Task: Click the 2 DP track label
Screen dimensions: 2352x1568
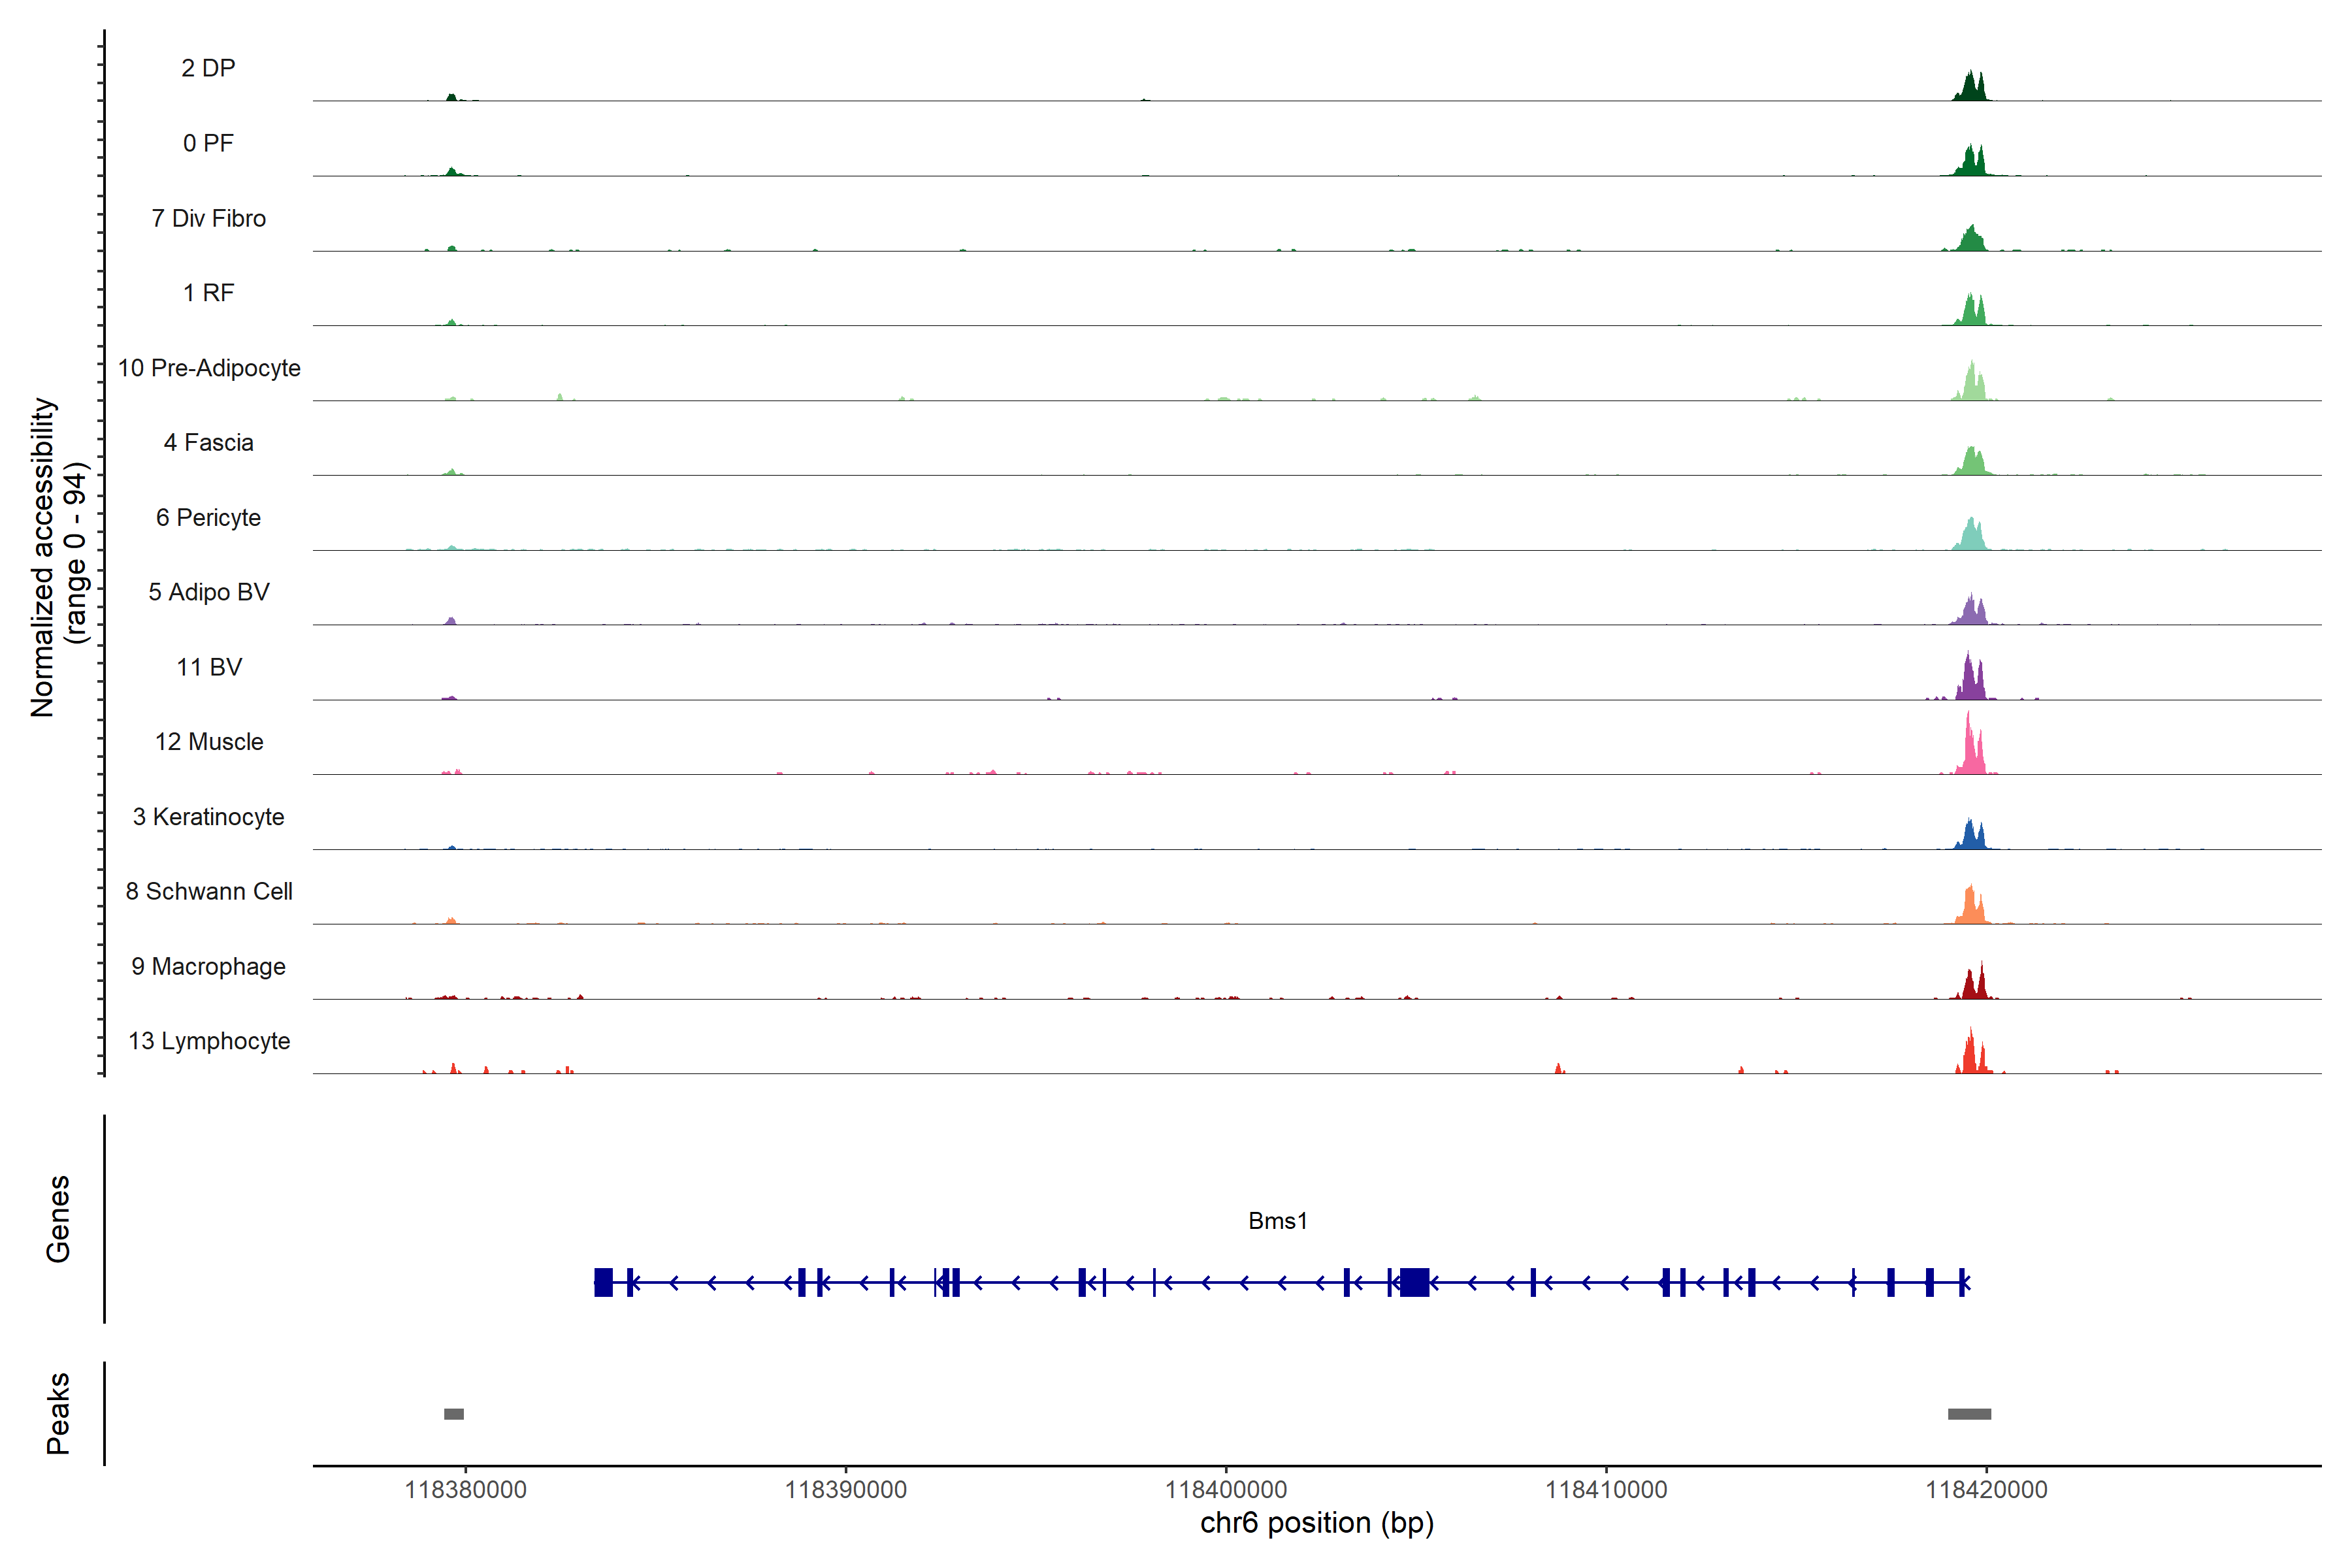Action: pos(208,68)
